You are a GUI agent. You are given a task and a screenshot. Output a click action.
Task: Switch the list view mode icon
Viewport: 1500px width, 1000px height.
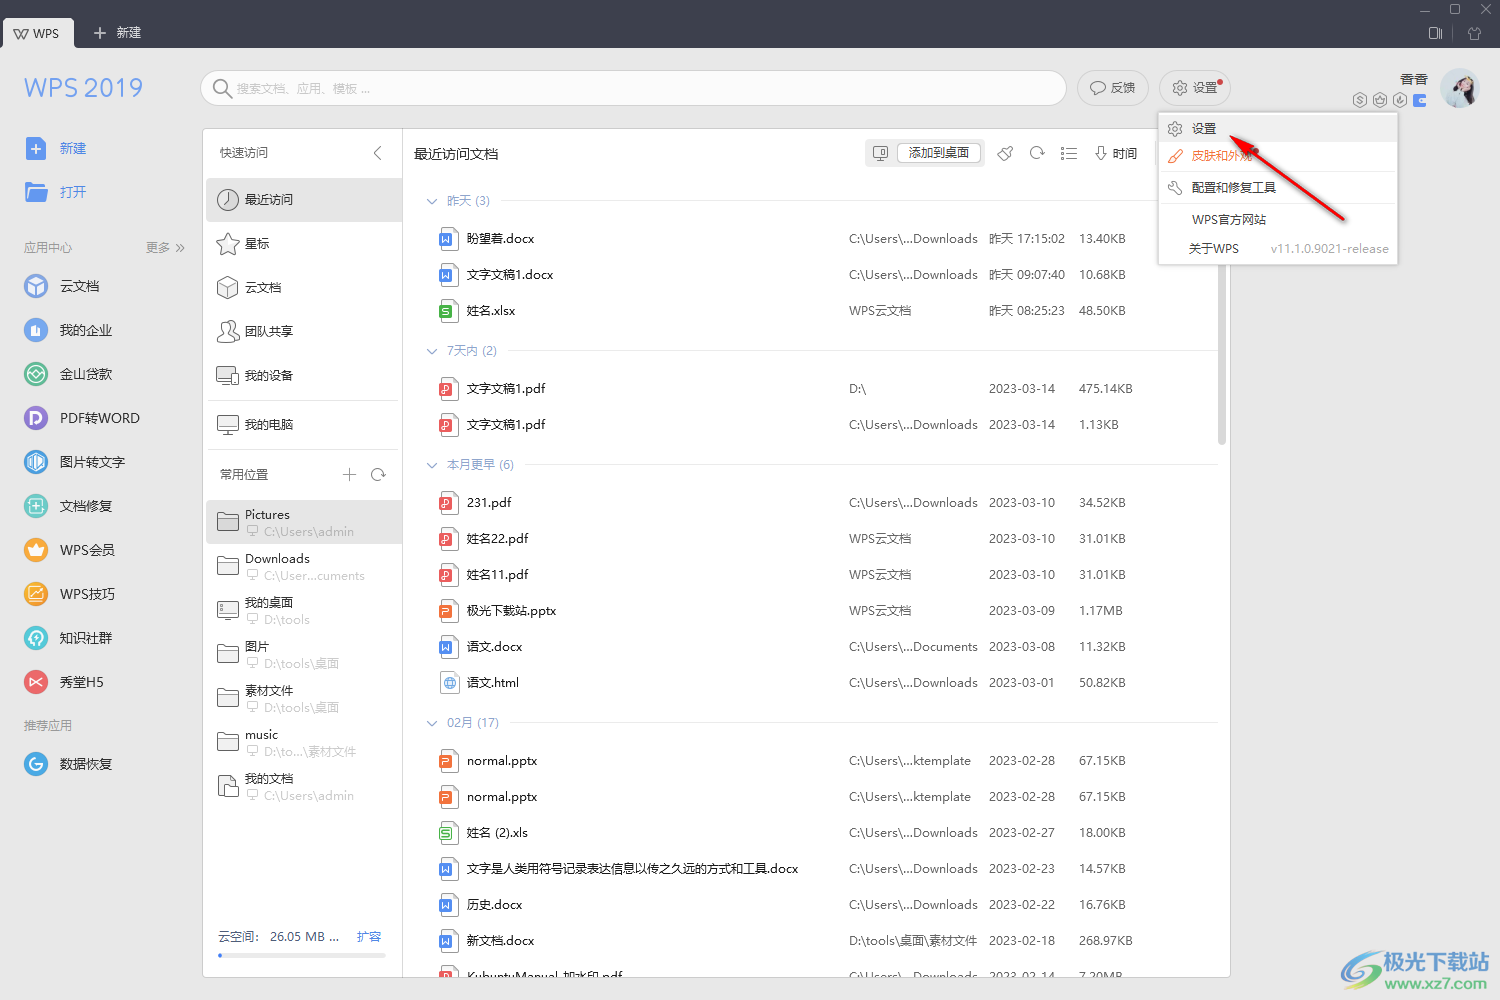pyautogui.click(x=1069, y=153)
